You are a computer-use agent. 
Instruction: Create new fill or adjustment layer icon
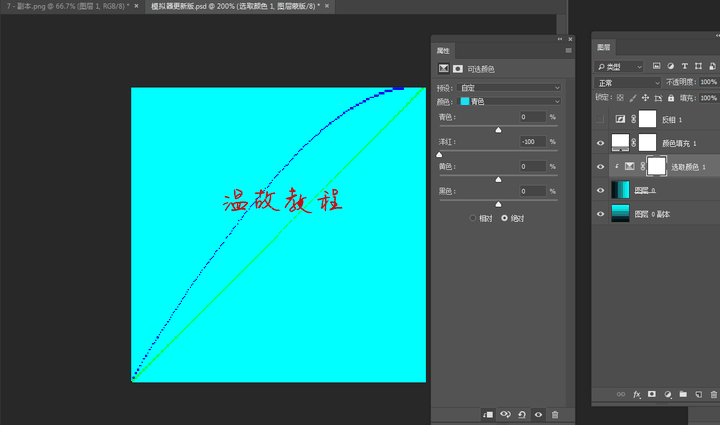668,394
